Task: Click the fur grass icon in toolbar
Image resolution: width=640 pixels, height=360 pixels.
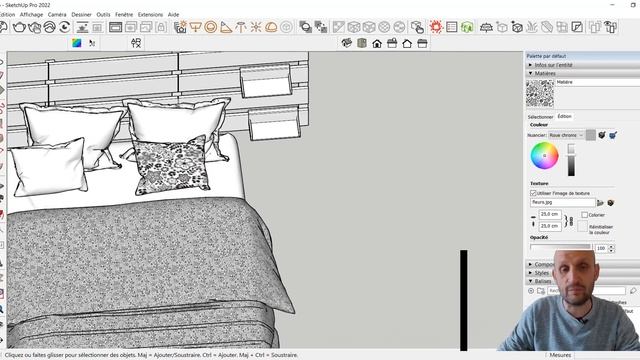Action: coord(531,27)
